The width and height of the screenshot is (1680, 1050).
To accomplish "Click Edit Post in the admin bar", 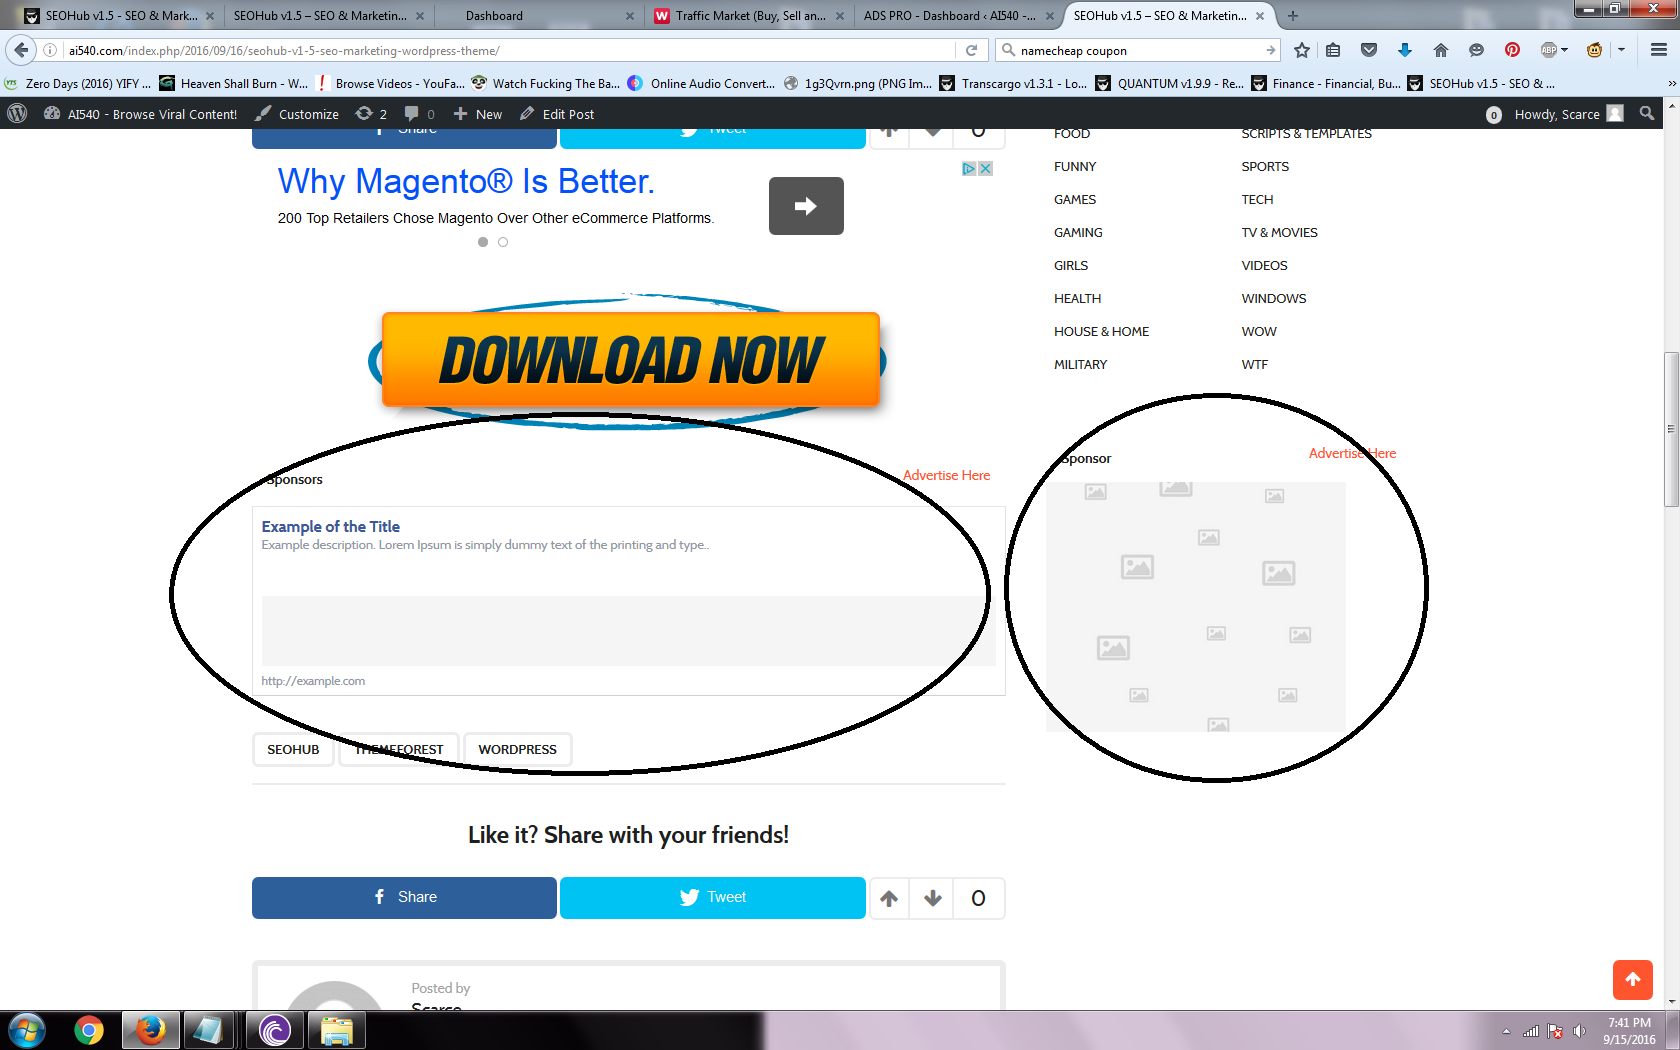I will tap(557, 114).
